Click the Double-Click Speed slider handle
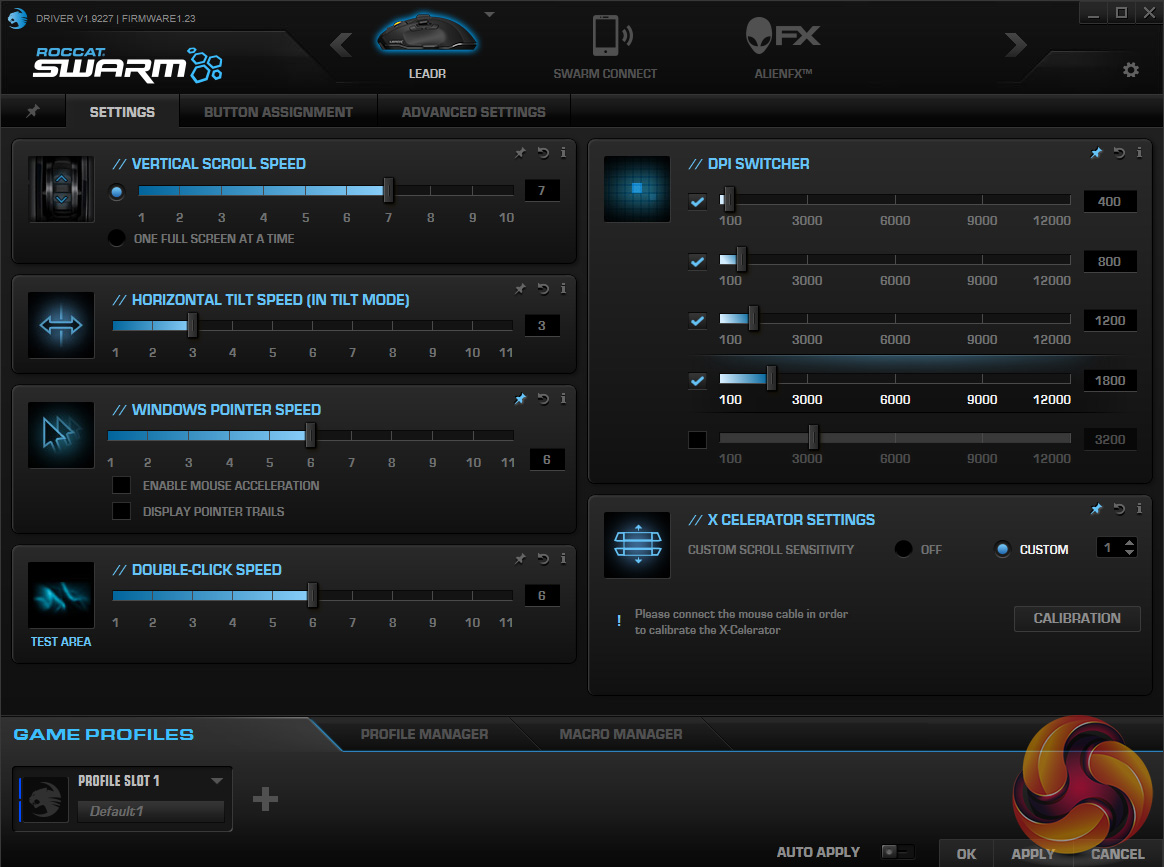1164x867 pixels. coord(313,595)
